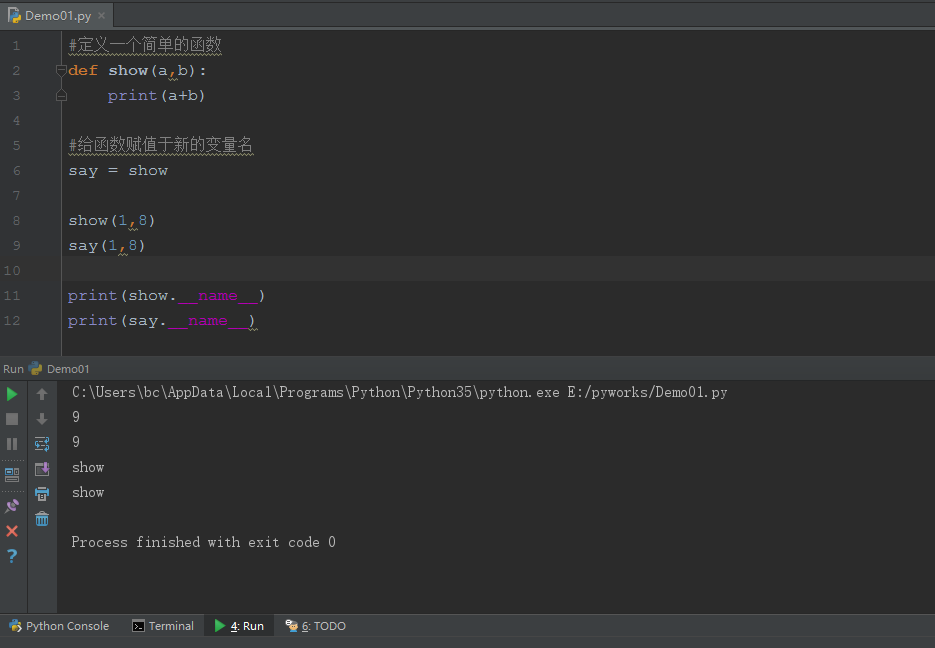Click the Show Command Line icon
Image resolution: width=935 pixels, height=648 pixels.
click(x=12, y=472)
